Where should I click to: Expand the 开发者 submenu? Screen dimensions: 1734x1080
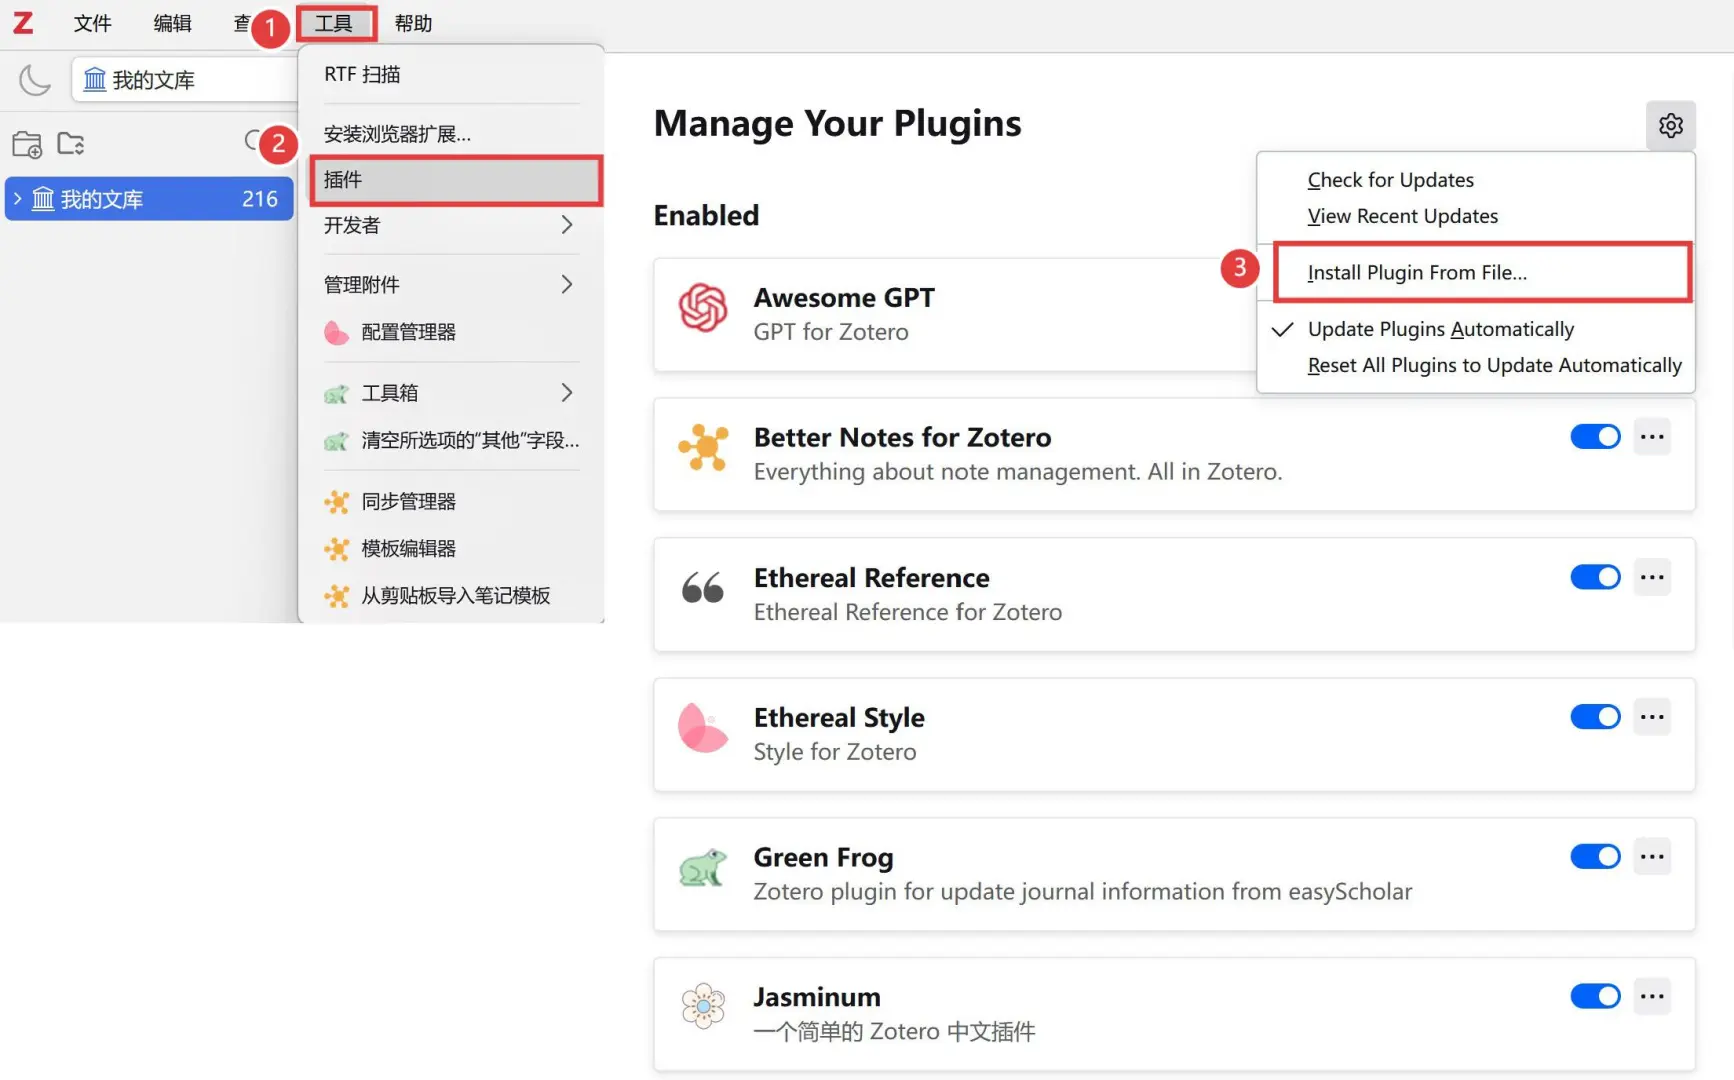(x=450, y=225)
